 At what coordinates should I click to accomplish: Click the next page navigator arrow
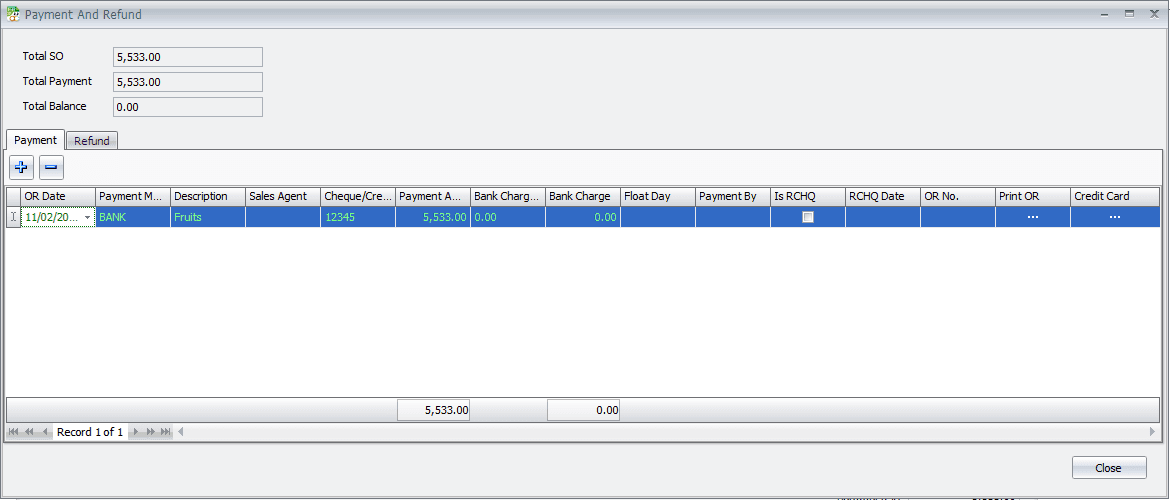pyautogui.click(x=151, y=432)
